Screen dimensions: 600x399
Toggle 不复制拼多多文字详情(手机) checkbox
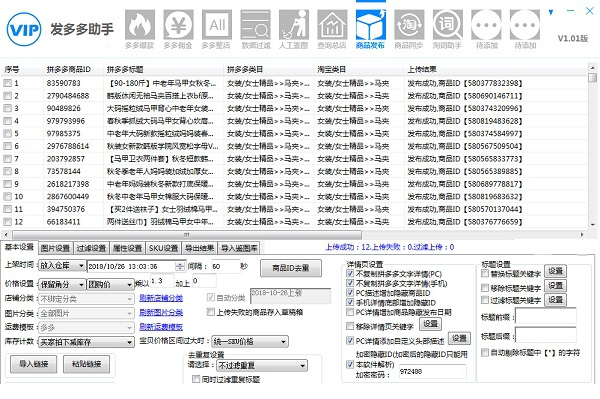(x=350, y=283)
